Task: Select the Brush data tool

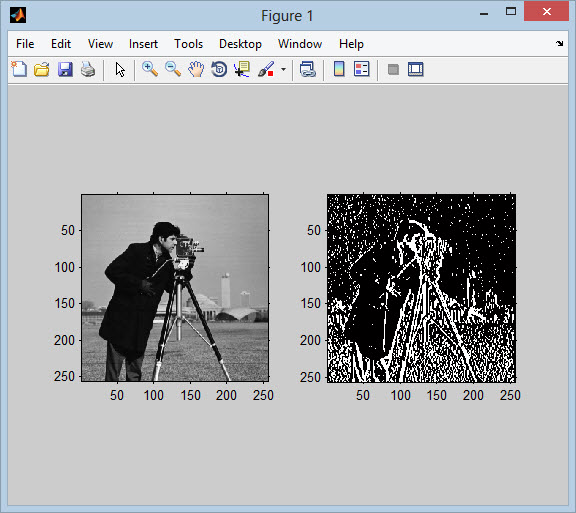Action: click(266, 69)
